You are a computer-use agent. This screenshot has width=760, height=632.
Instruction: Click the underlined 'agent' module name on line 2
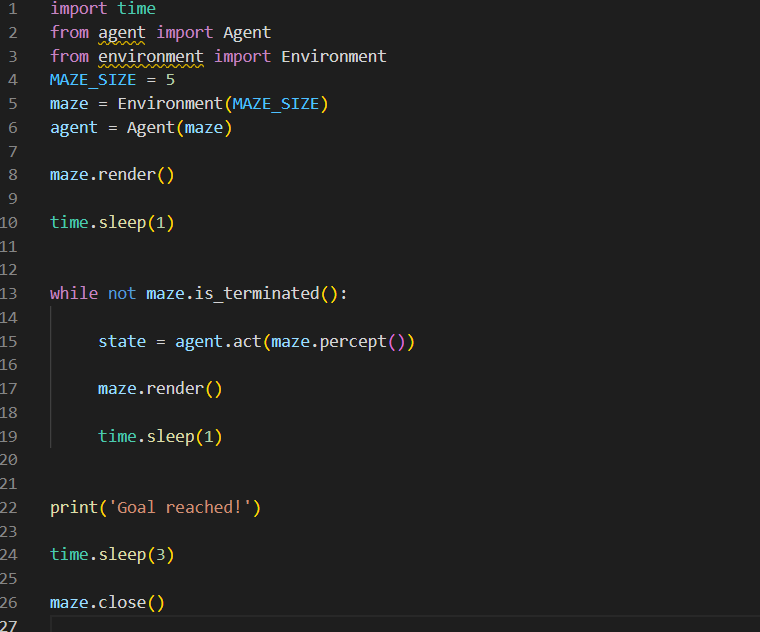122,33
